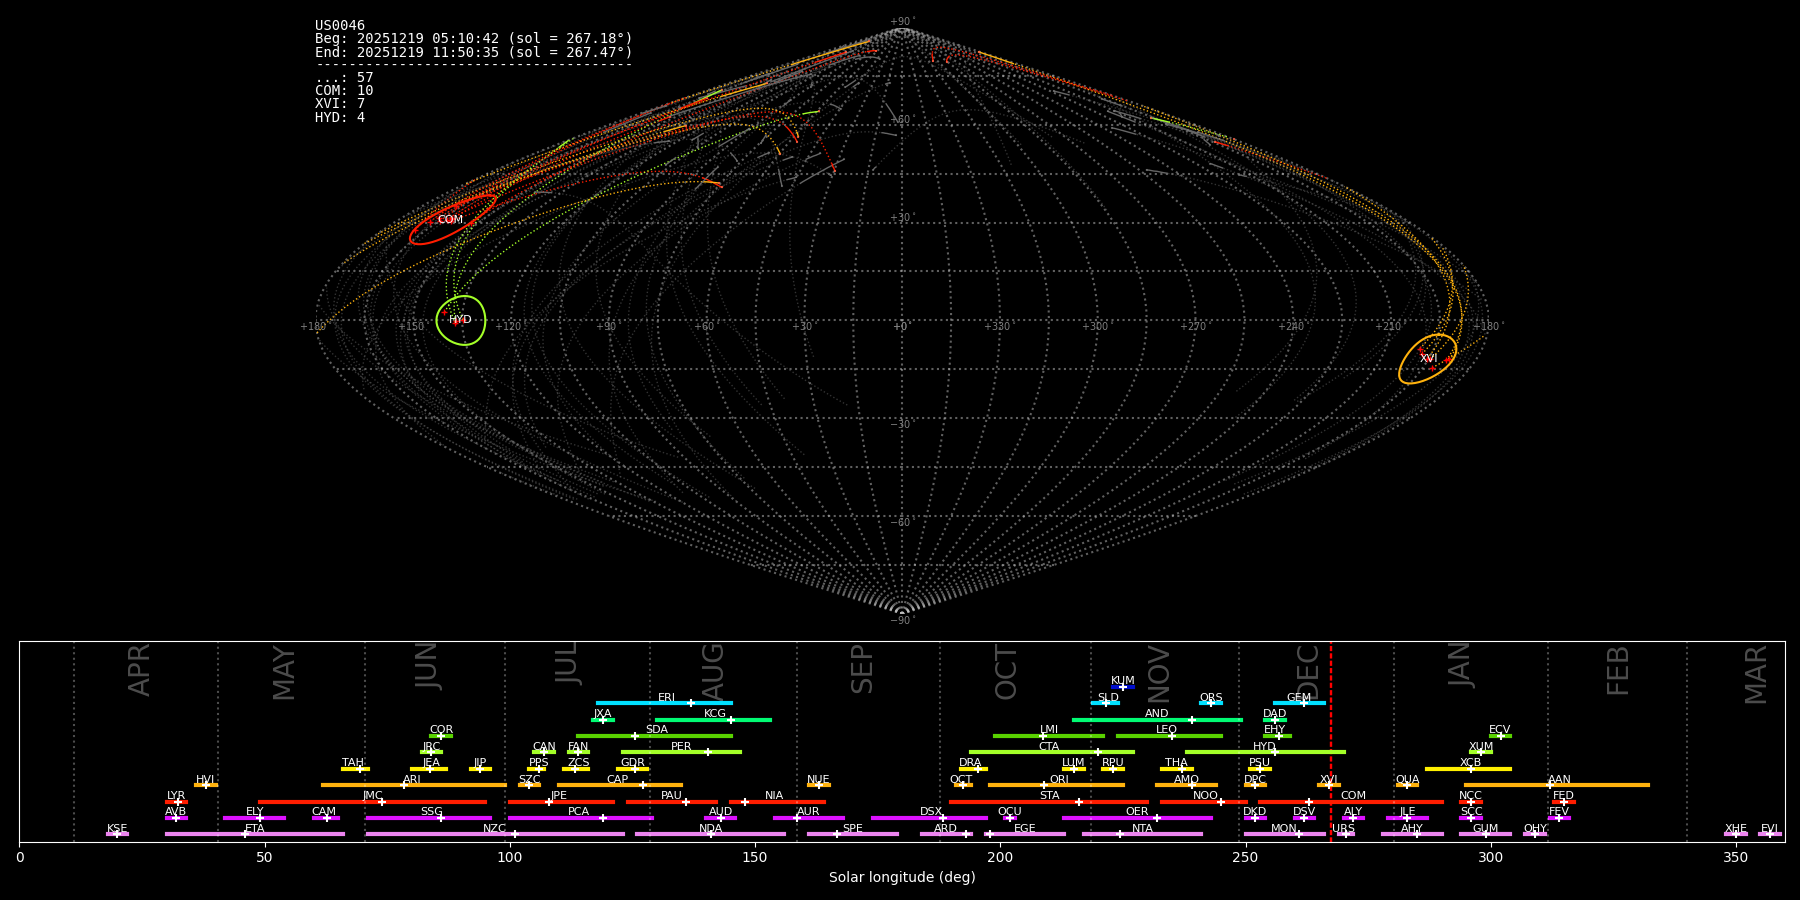Click the US0046 station title text
This screenshot has width=1800, height=900.
[x=340, y=26]
